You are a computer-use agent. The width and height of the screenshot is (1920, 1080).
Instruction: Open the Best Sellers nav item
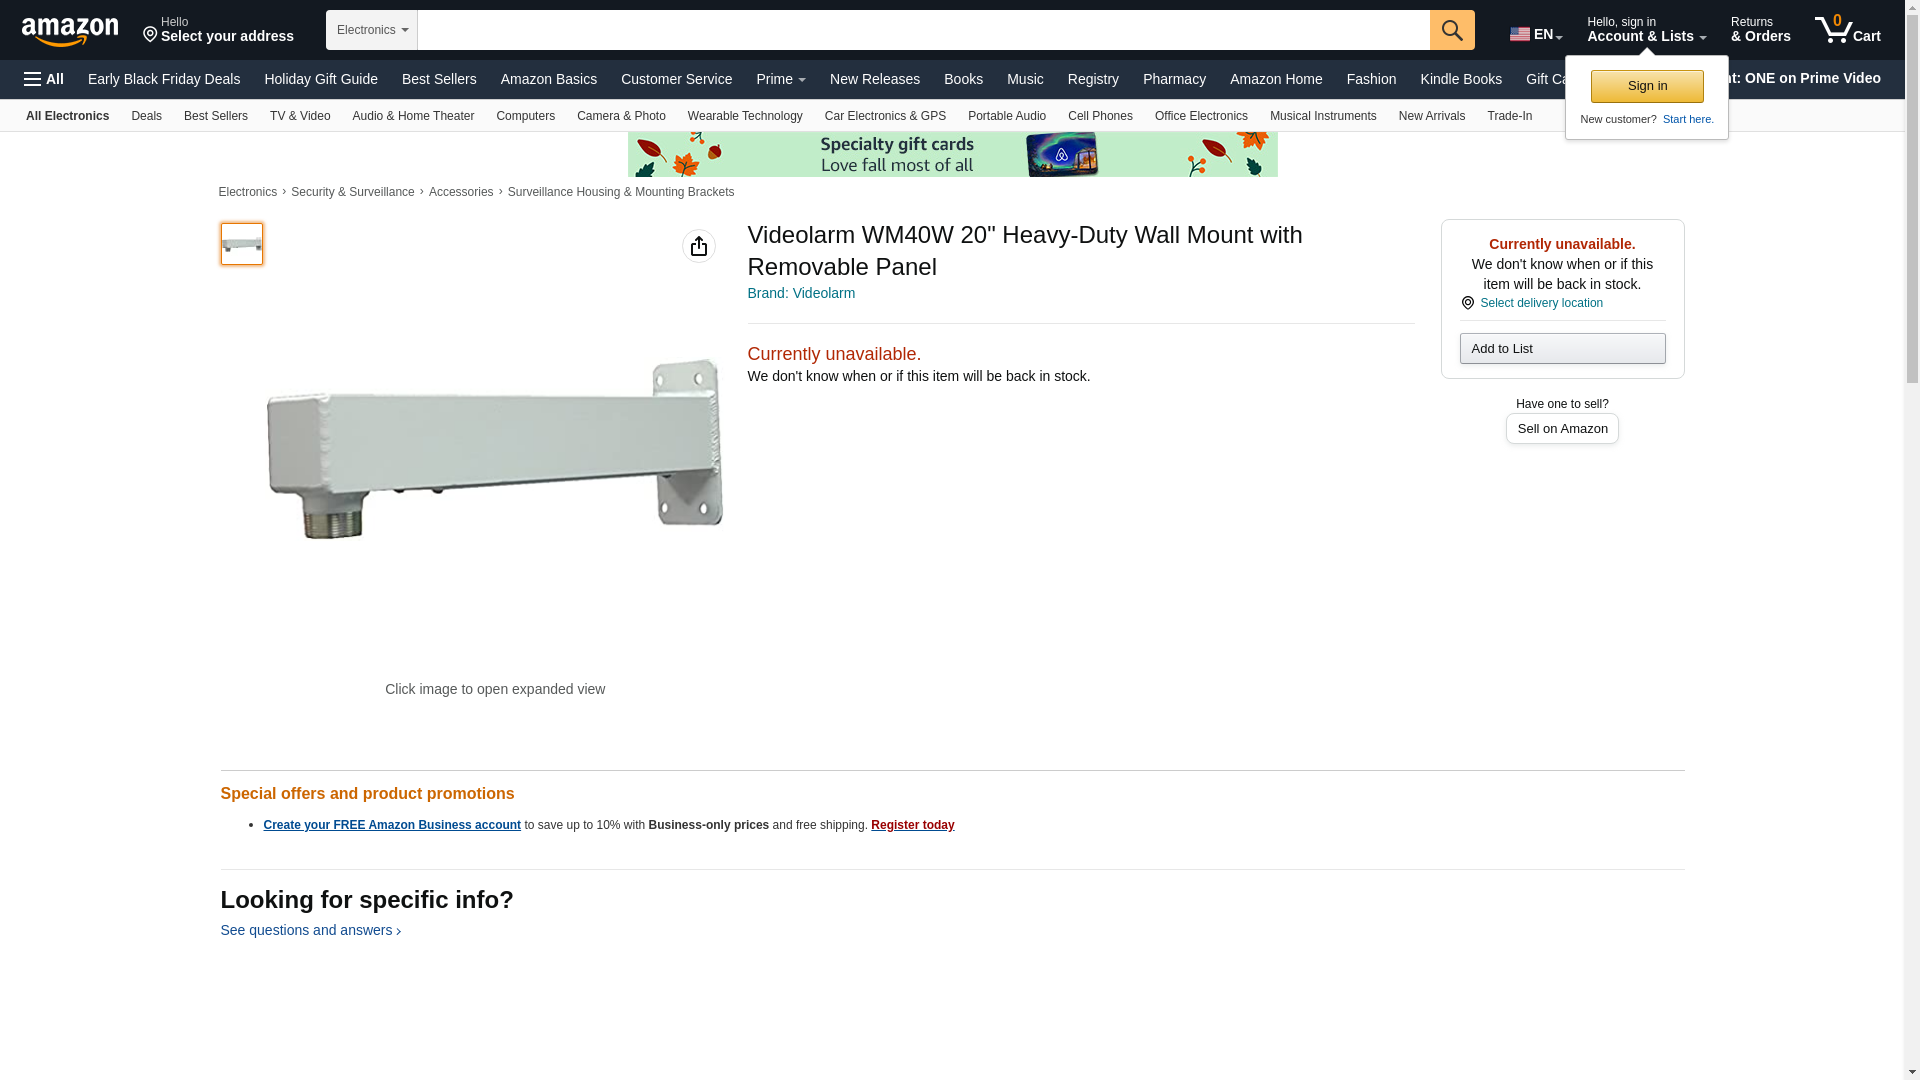tap(439, 79)
